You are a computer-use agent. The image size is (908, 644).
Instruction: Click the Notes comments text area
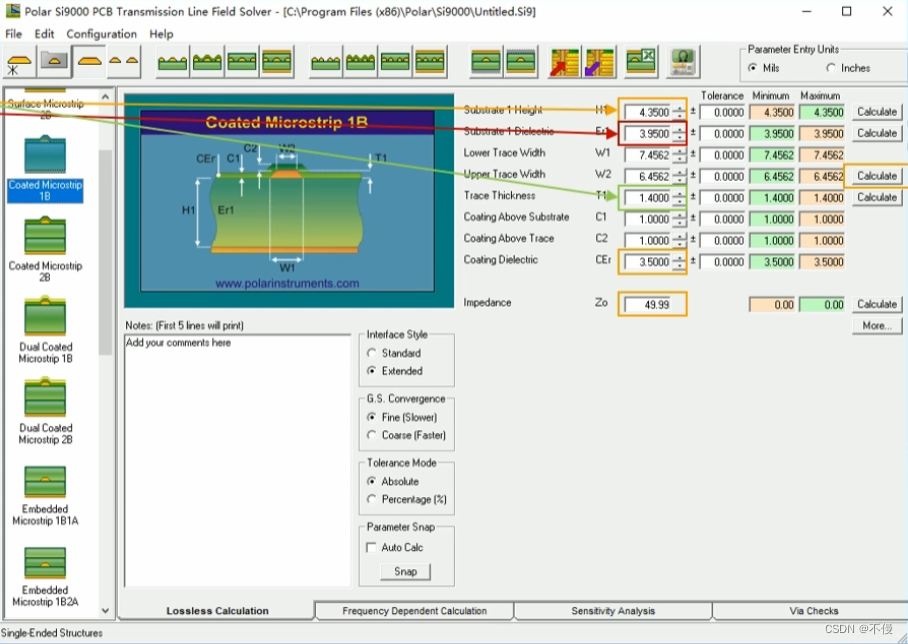237,460
